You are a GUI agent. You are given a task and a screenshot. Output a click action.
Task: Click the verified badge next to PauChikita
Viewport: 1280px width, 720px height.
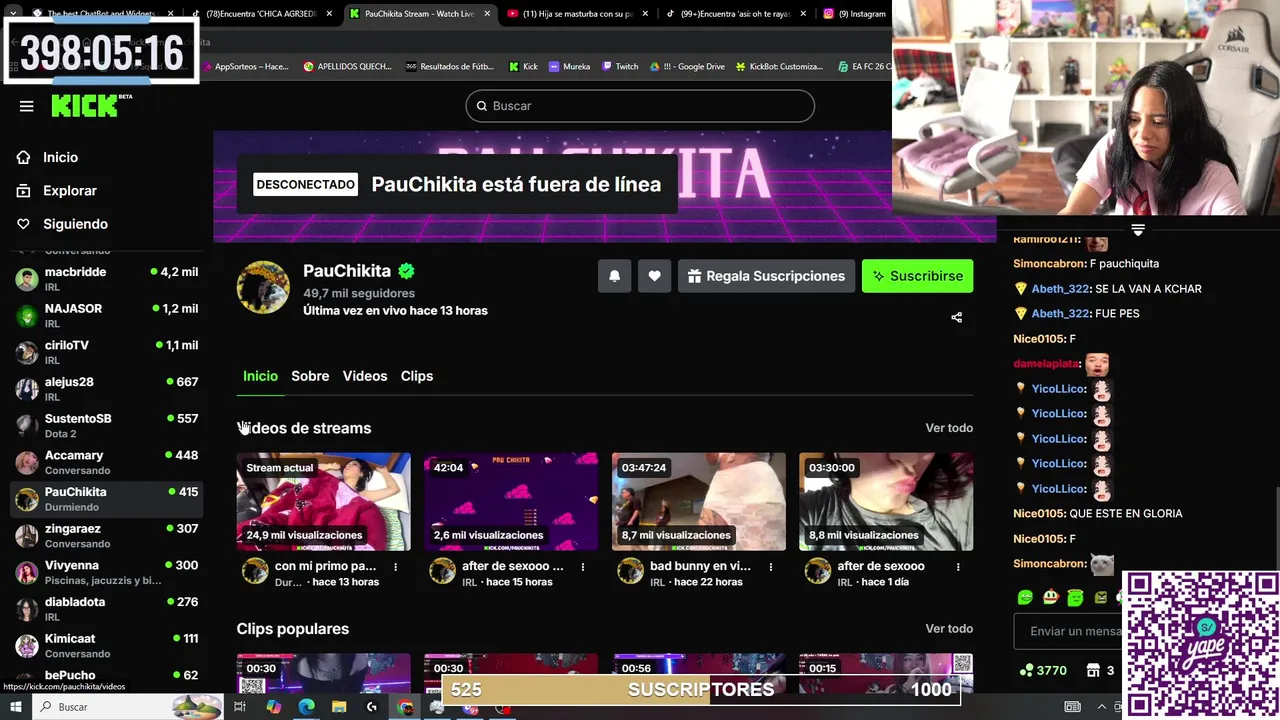(x=406, y=271)
